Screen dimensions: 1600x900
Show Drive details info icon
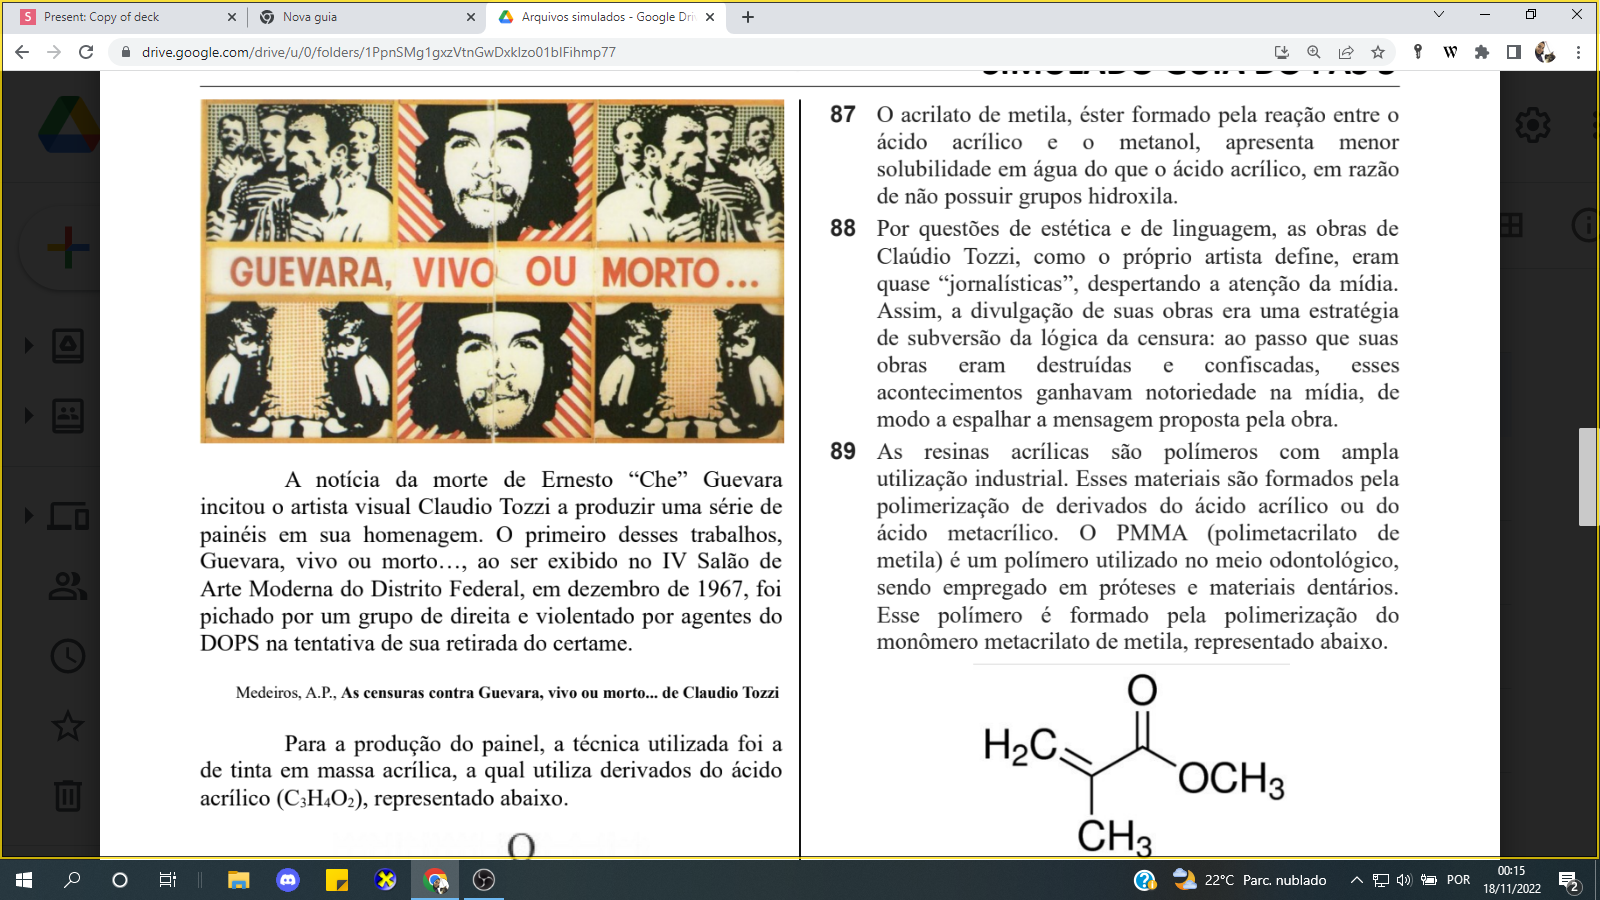click(1587, 225)
